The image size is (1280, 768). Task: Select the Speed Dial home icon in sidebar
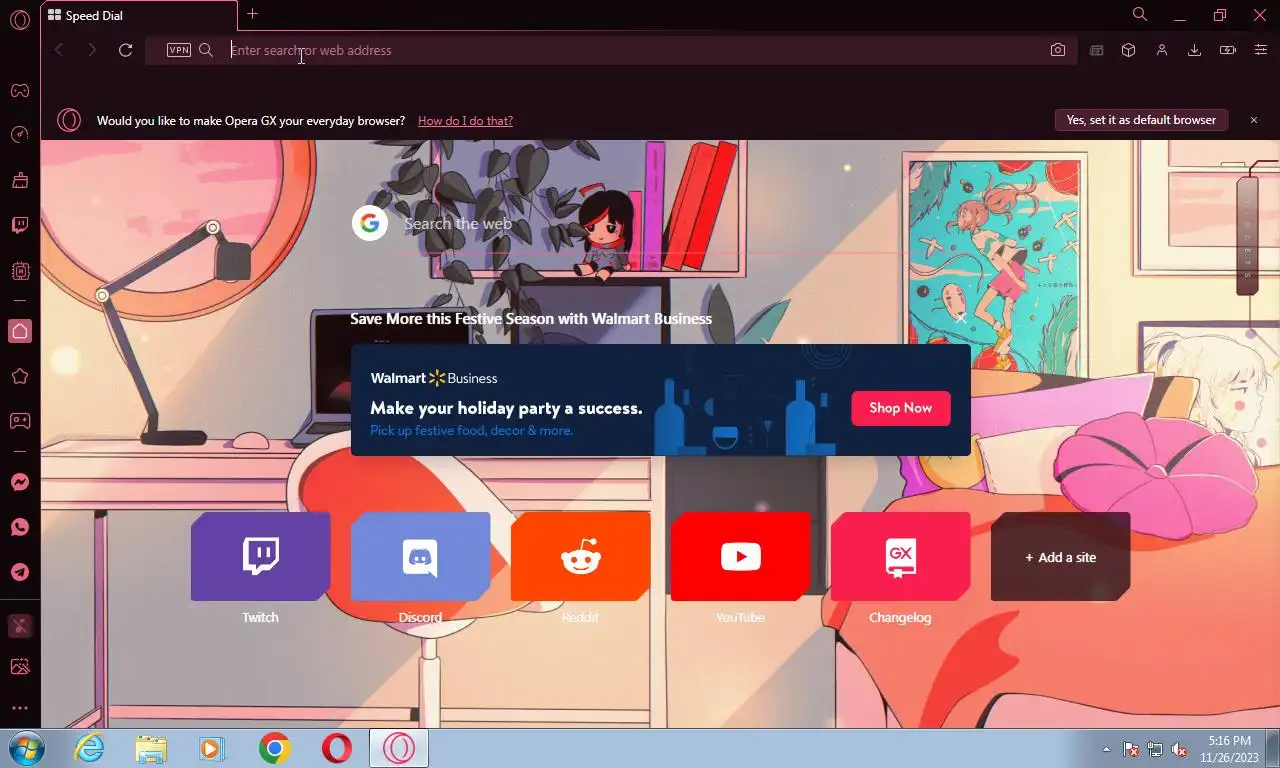click(19, 331)
